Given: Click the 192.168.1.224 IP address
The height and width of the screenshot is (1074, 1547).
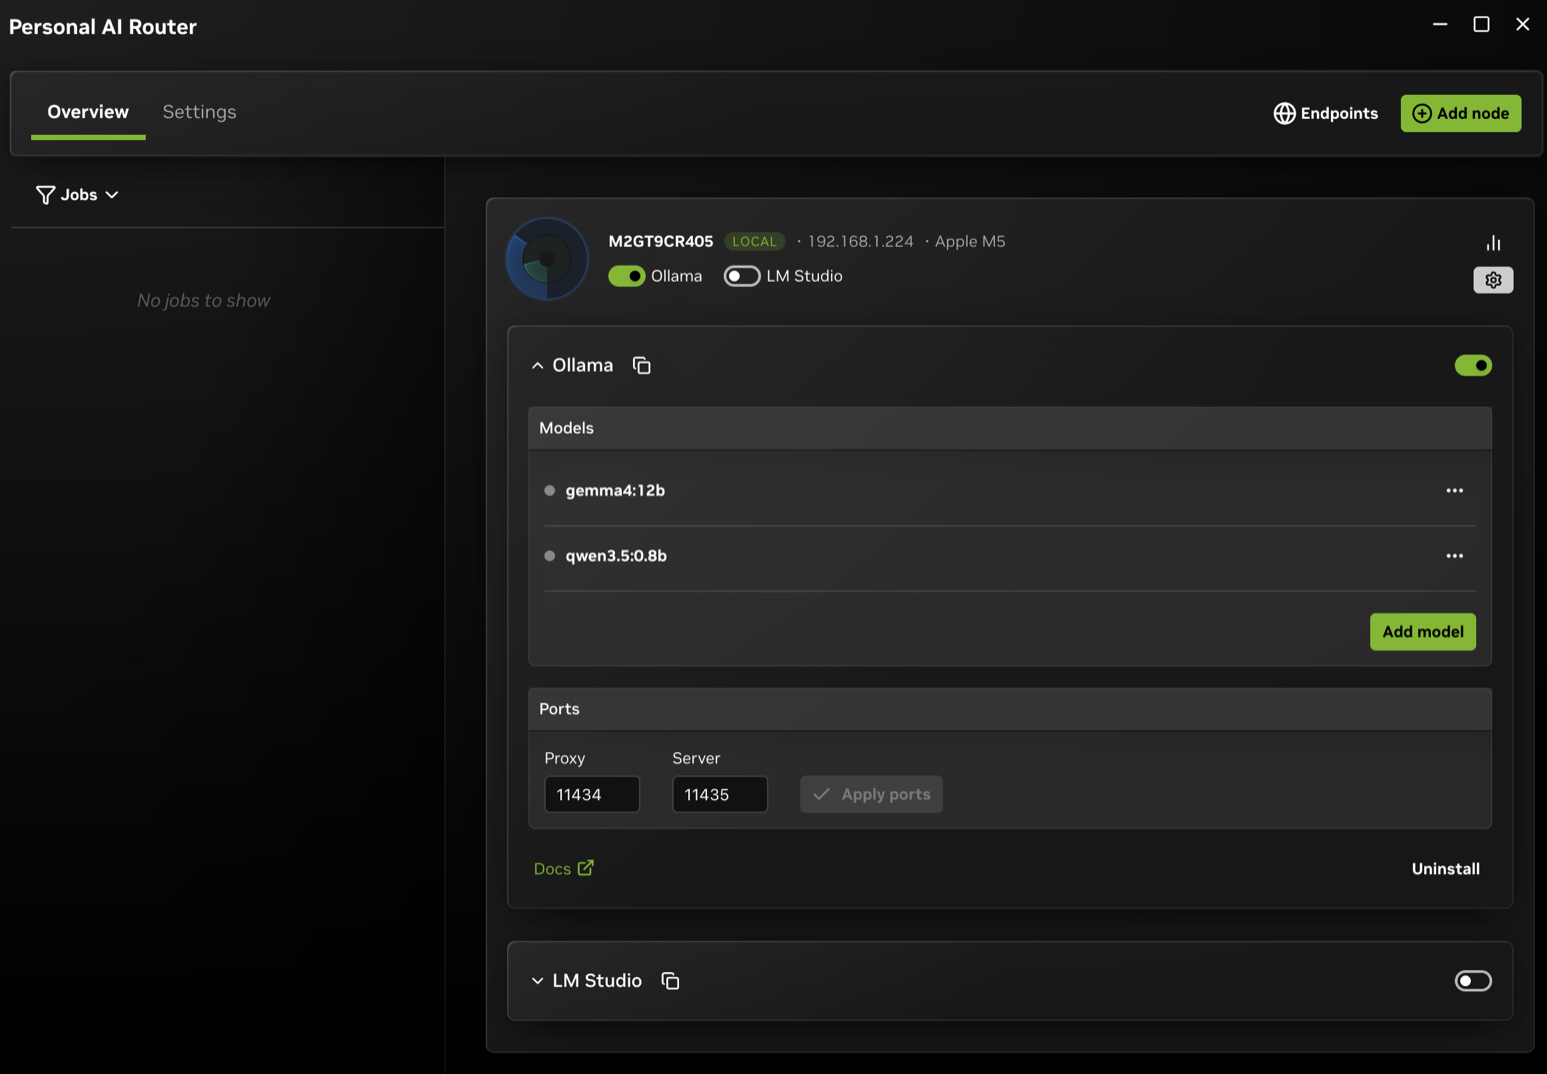Looking at the screenshot, I should pyautogui.click(x=860, y=241).
